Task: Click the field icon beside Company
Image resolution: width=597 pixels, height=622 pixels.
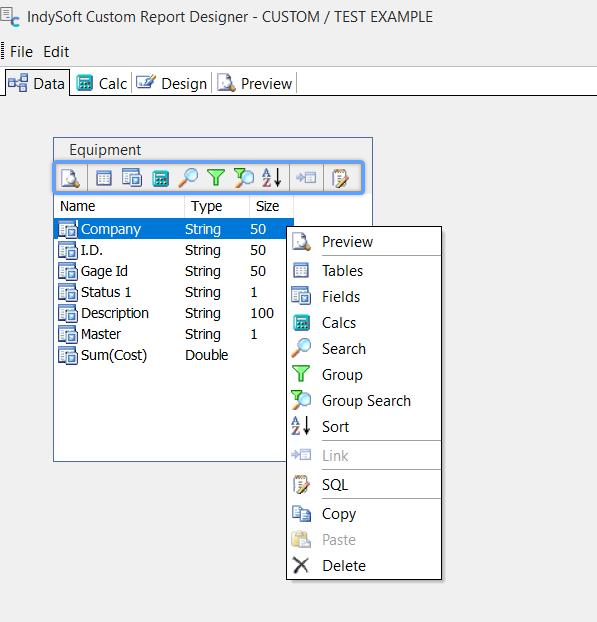Action: pos(68,229)
